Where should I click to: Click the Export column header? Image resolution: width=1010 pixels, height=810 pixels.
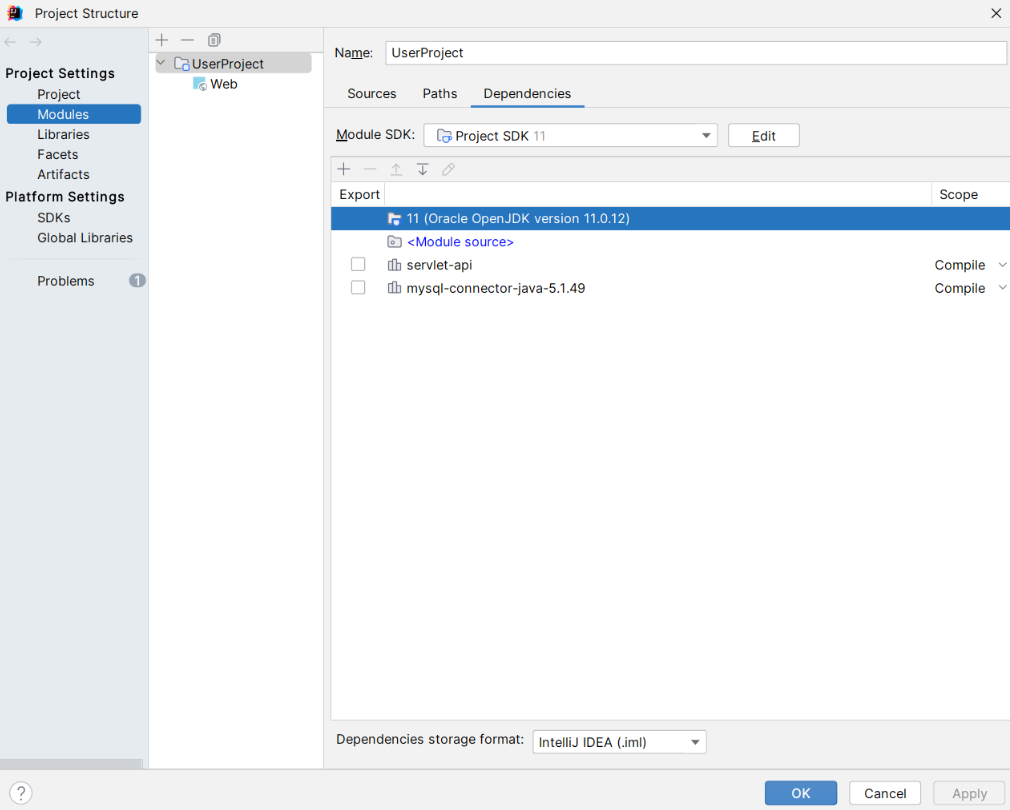tap(359, 194)
